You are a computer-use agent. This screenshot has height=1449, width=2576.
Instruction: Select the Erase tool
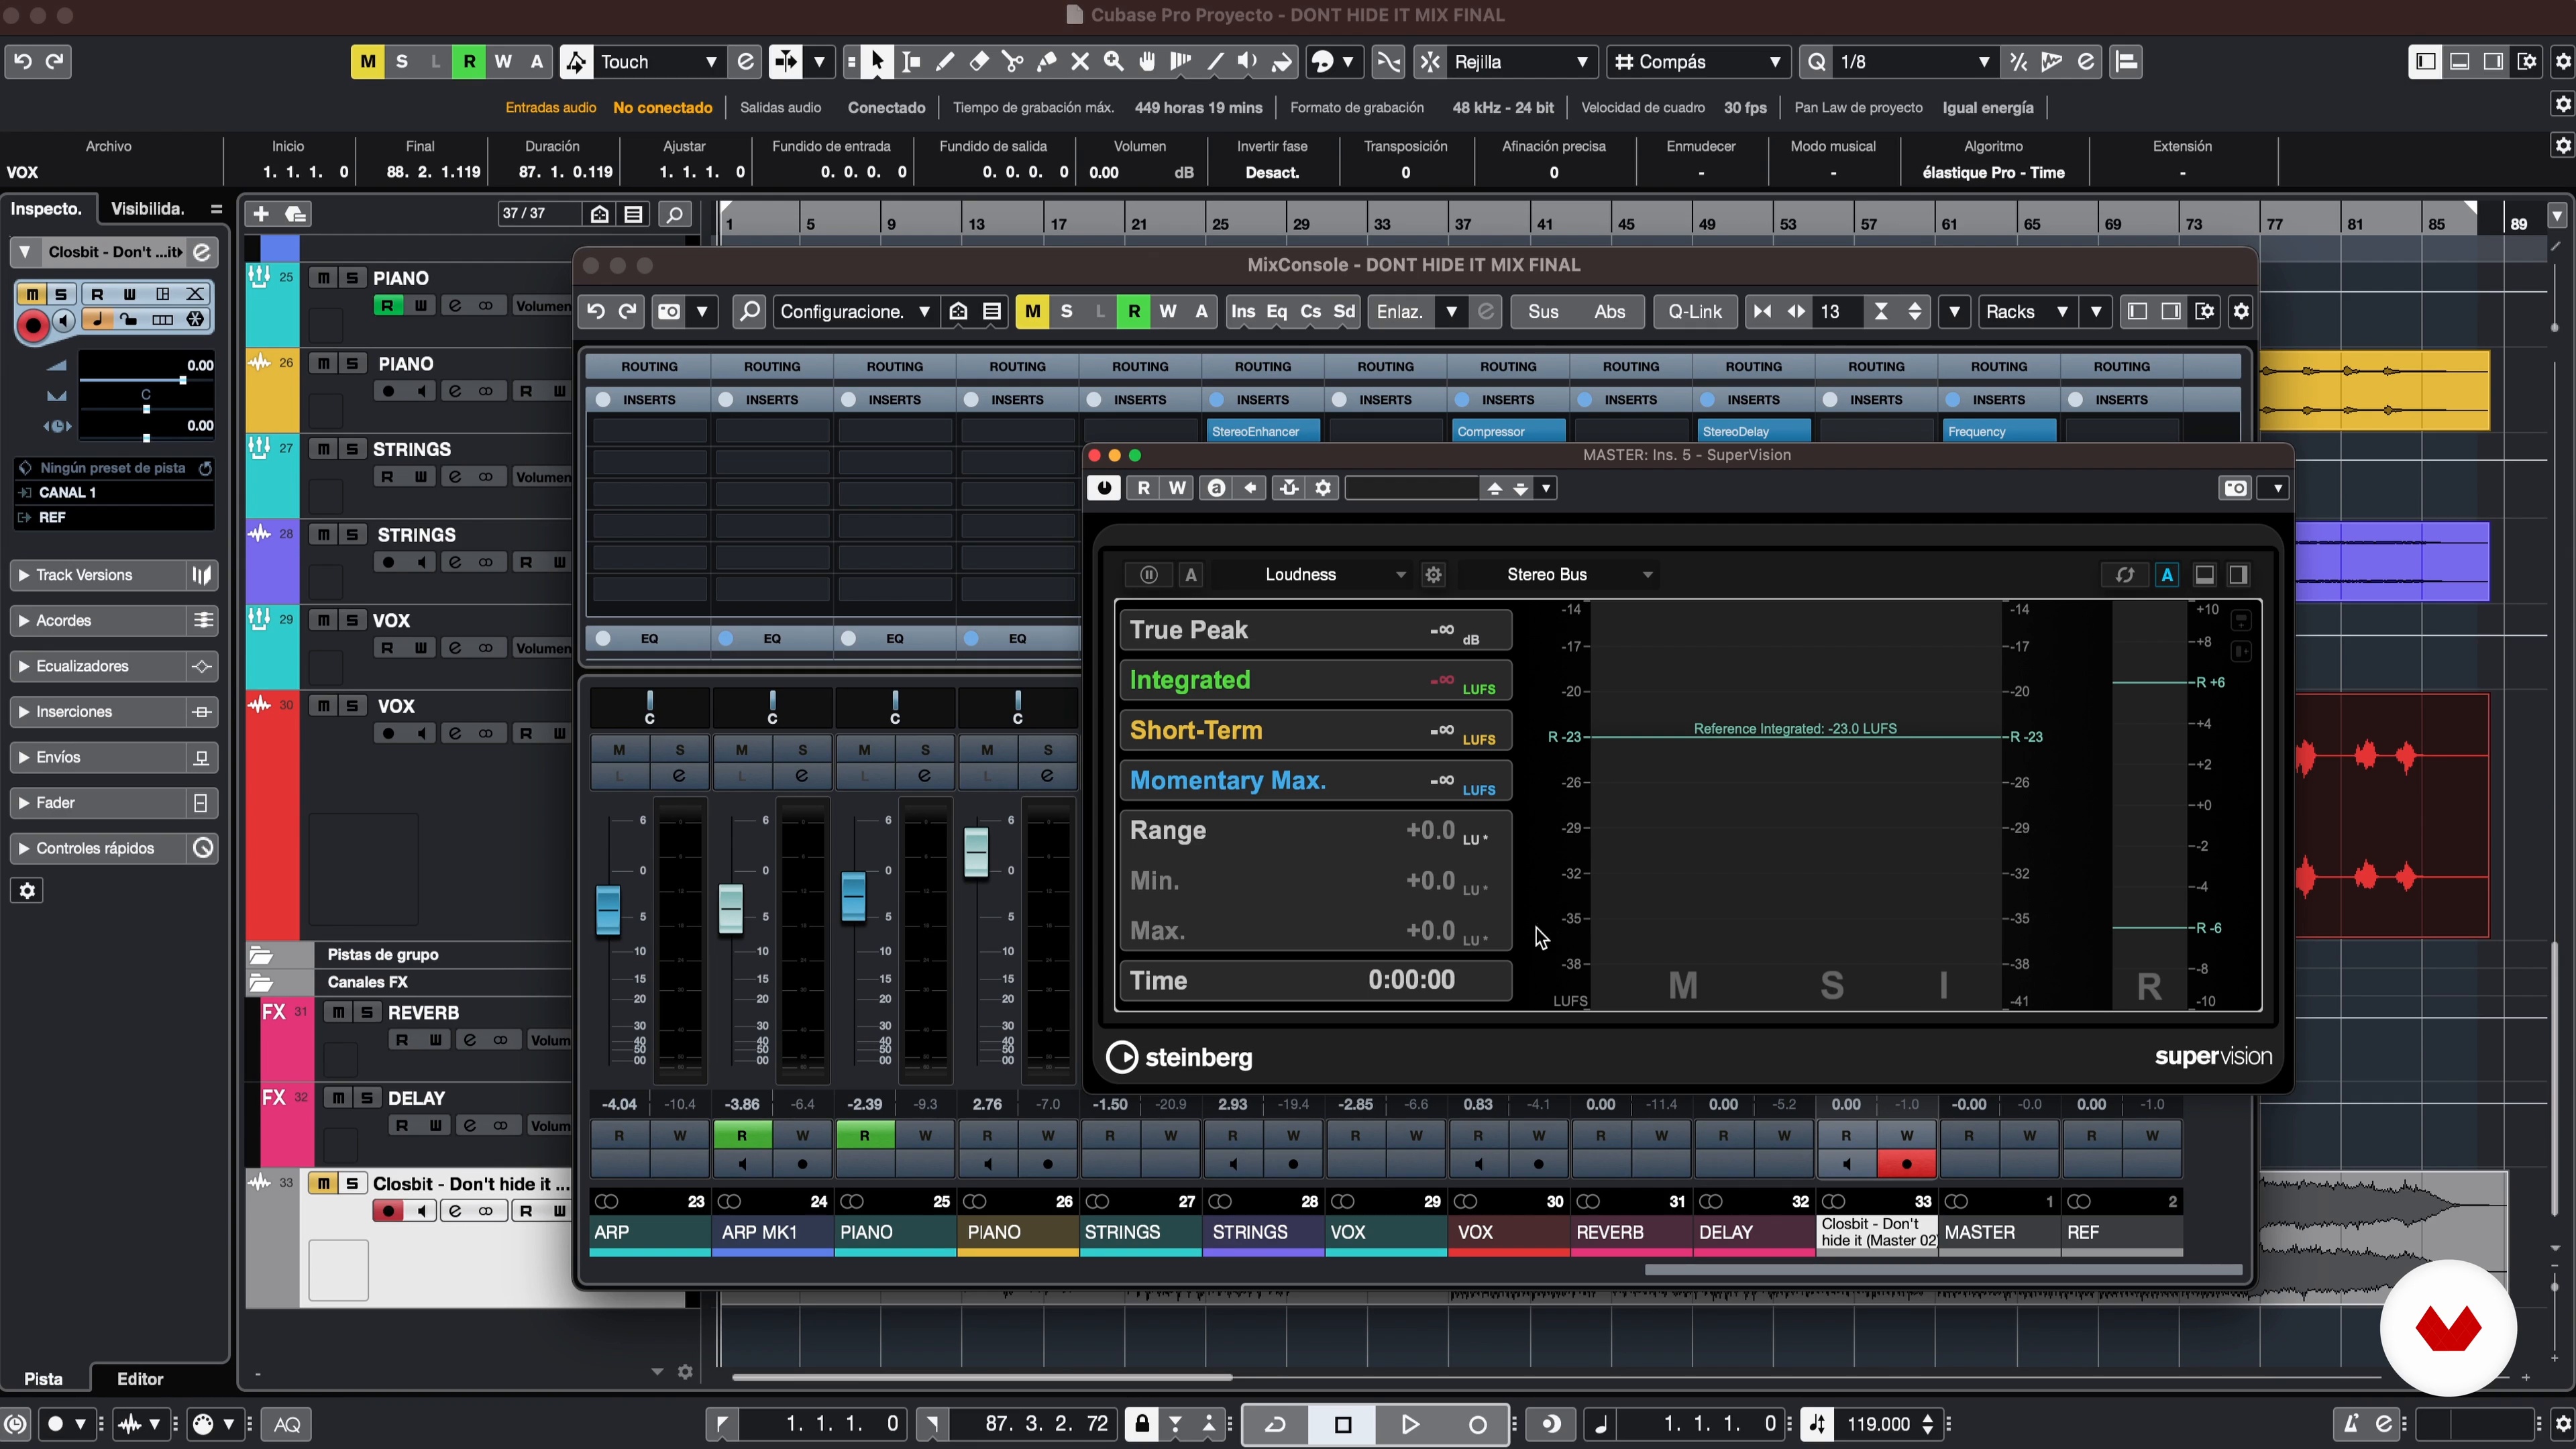click(979, 62)
